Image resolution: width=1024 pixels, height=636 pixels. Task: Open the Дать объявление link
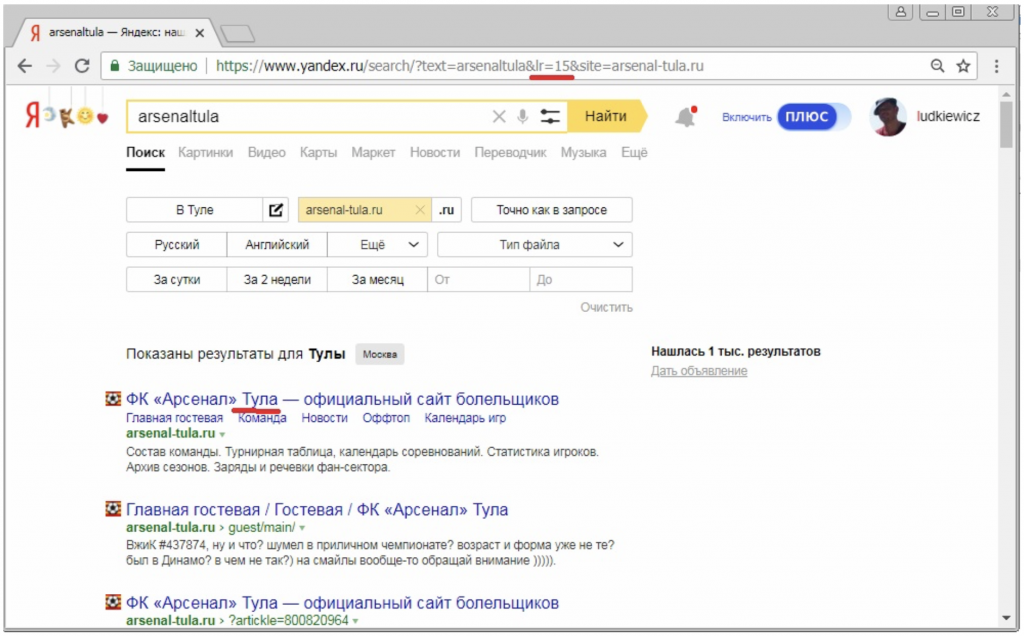pos(699,371)
